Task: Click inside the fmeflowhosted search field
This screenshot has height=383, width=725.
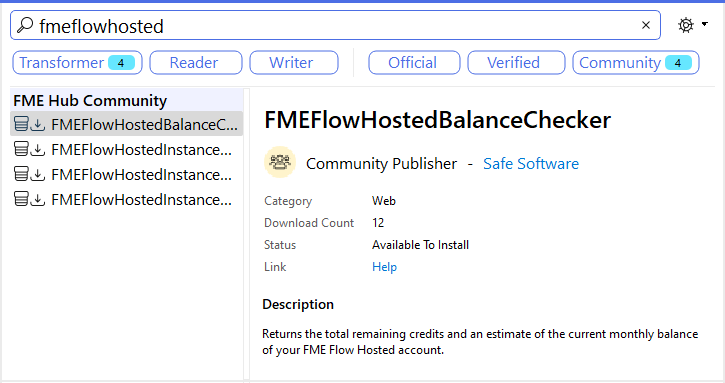Action: point(335,25)
